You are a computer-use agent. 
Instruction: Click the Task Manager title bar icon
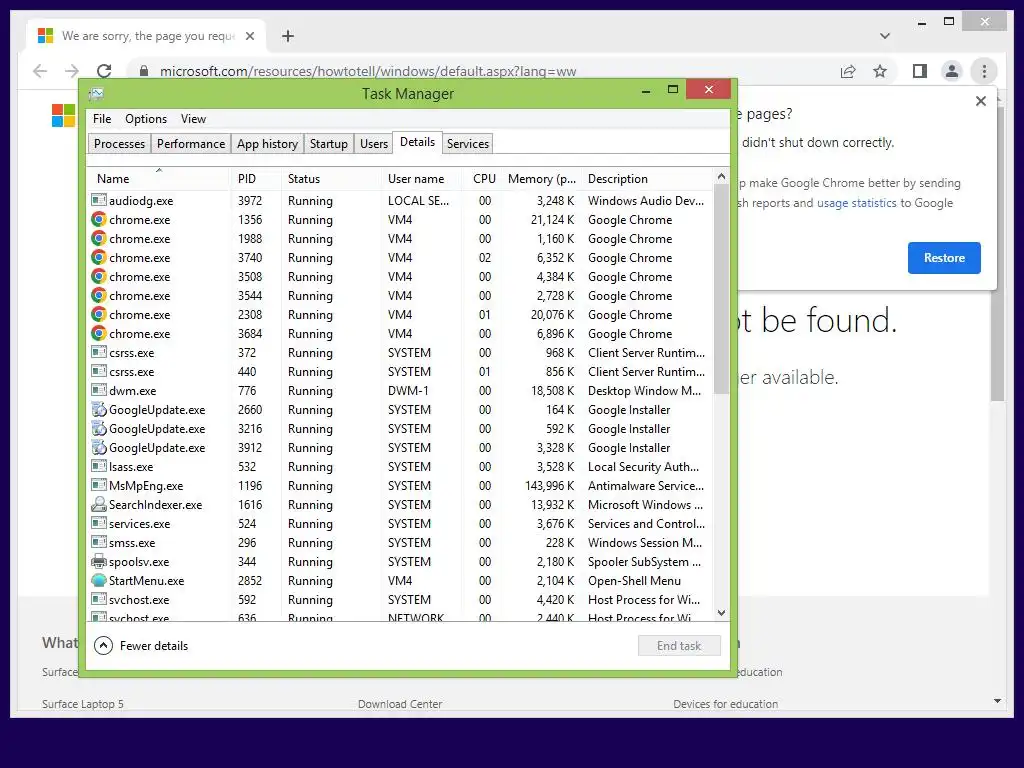[x=96, y=94]
